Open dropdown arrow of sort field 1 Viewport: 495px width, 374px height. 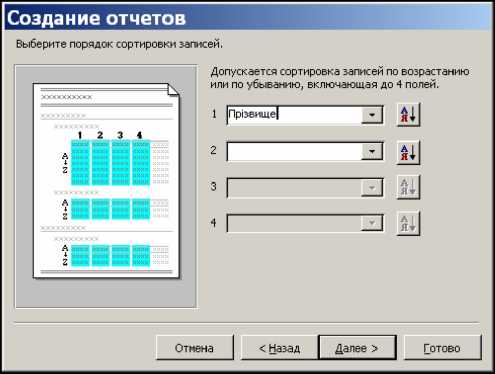coord(372,115)
